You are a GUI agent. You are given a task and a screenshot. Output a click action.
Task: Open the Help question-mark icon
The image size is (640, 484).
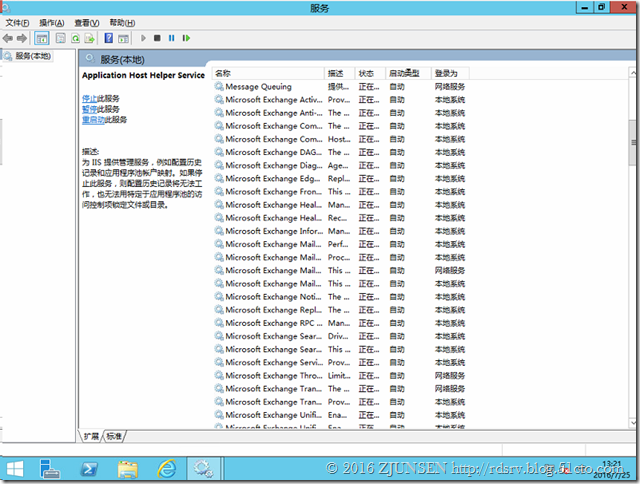(109, 38)
